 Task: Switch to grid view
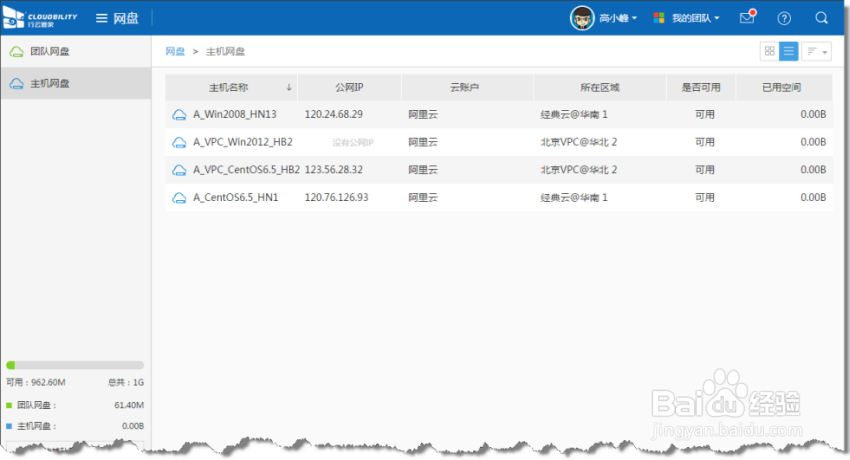point(769,51)
